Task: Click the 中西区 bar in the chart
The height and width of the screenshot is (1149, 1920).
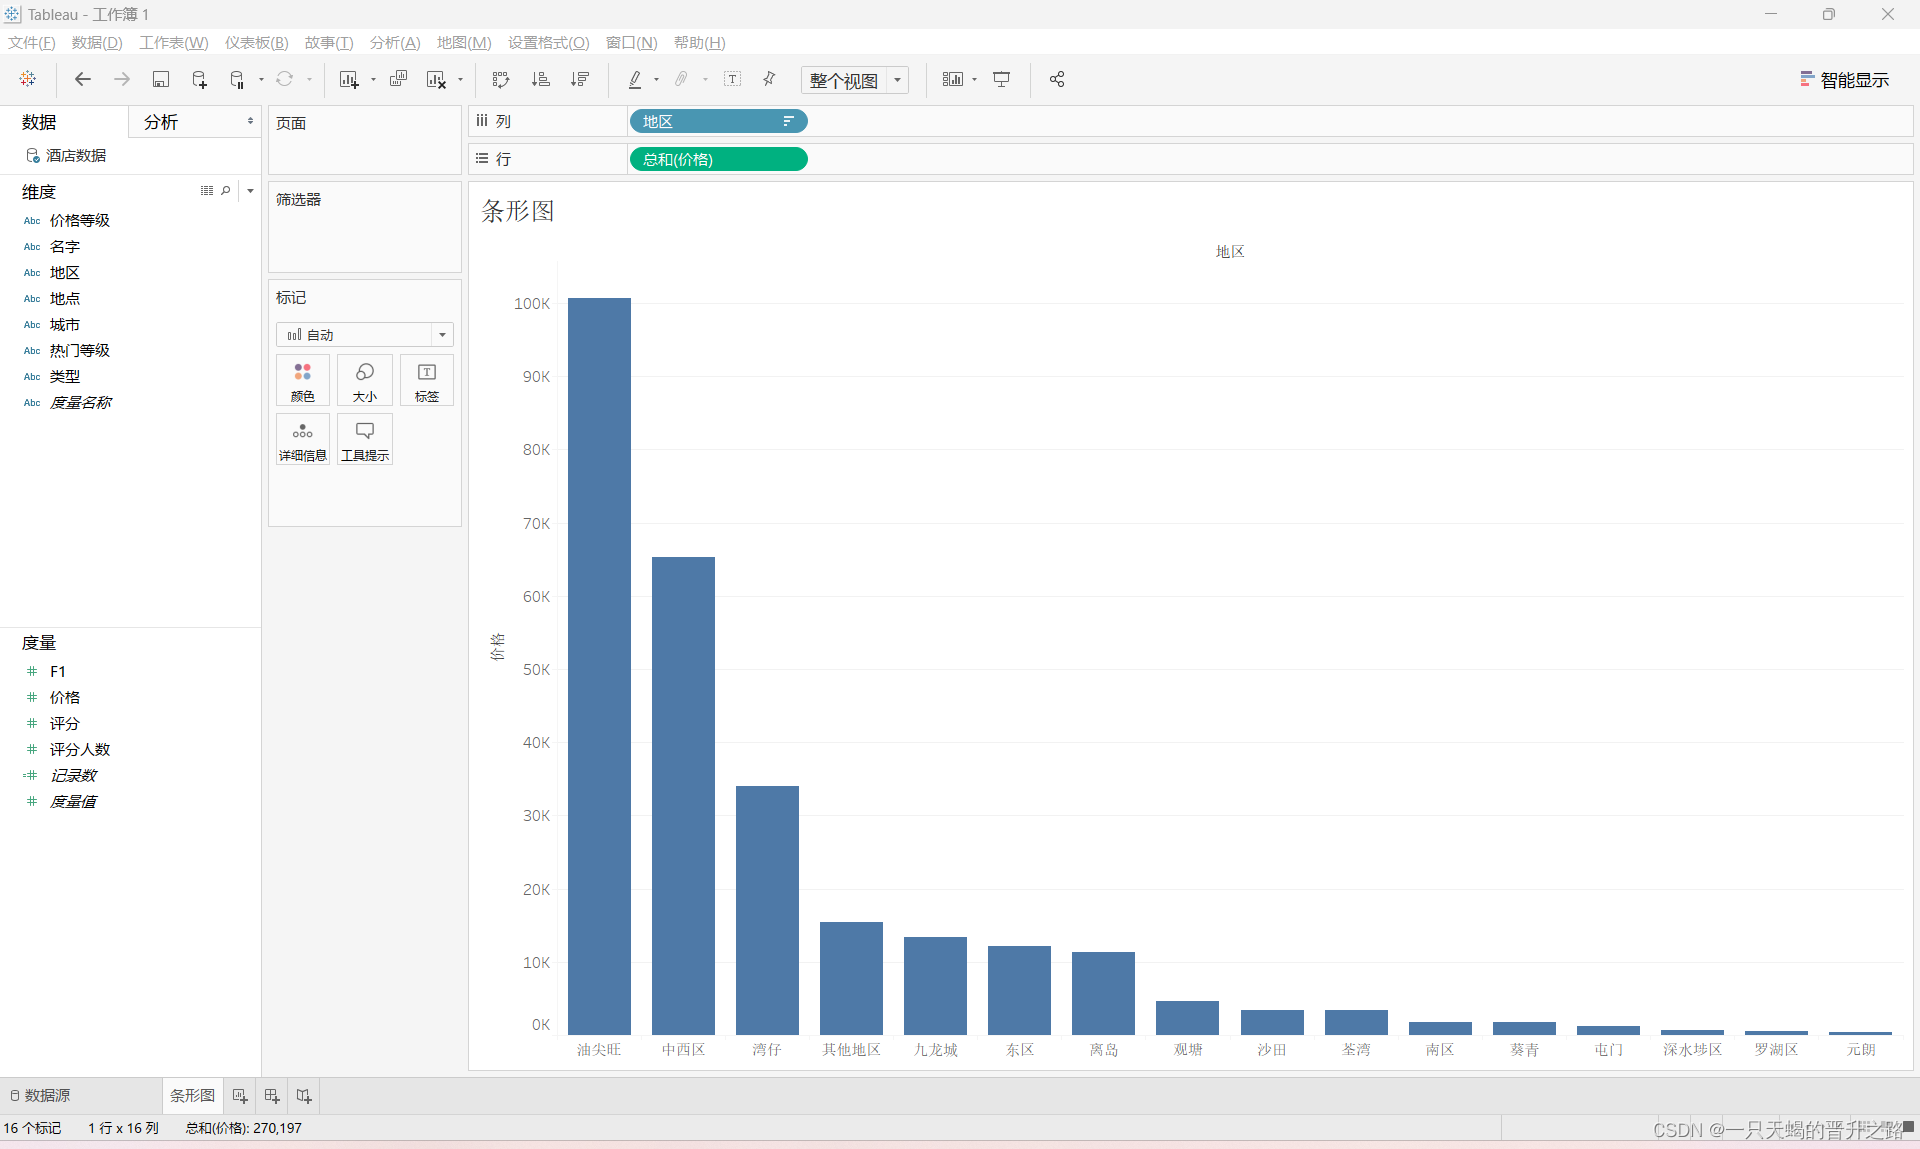Action: pyautogui.click(x=683, y=795)
